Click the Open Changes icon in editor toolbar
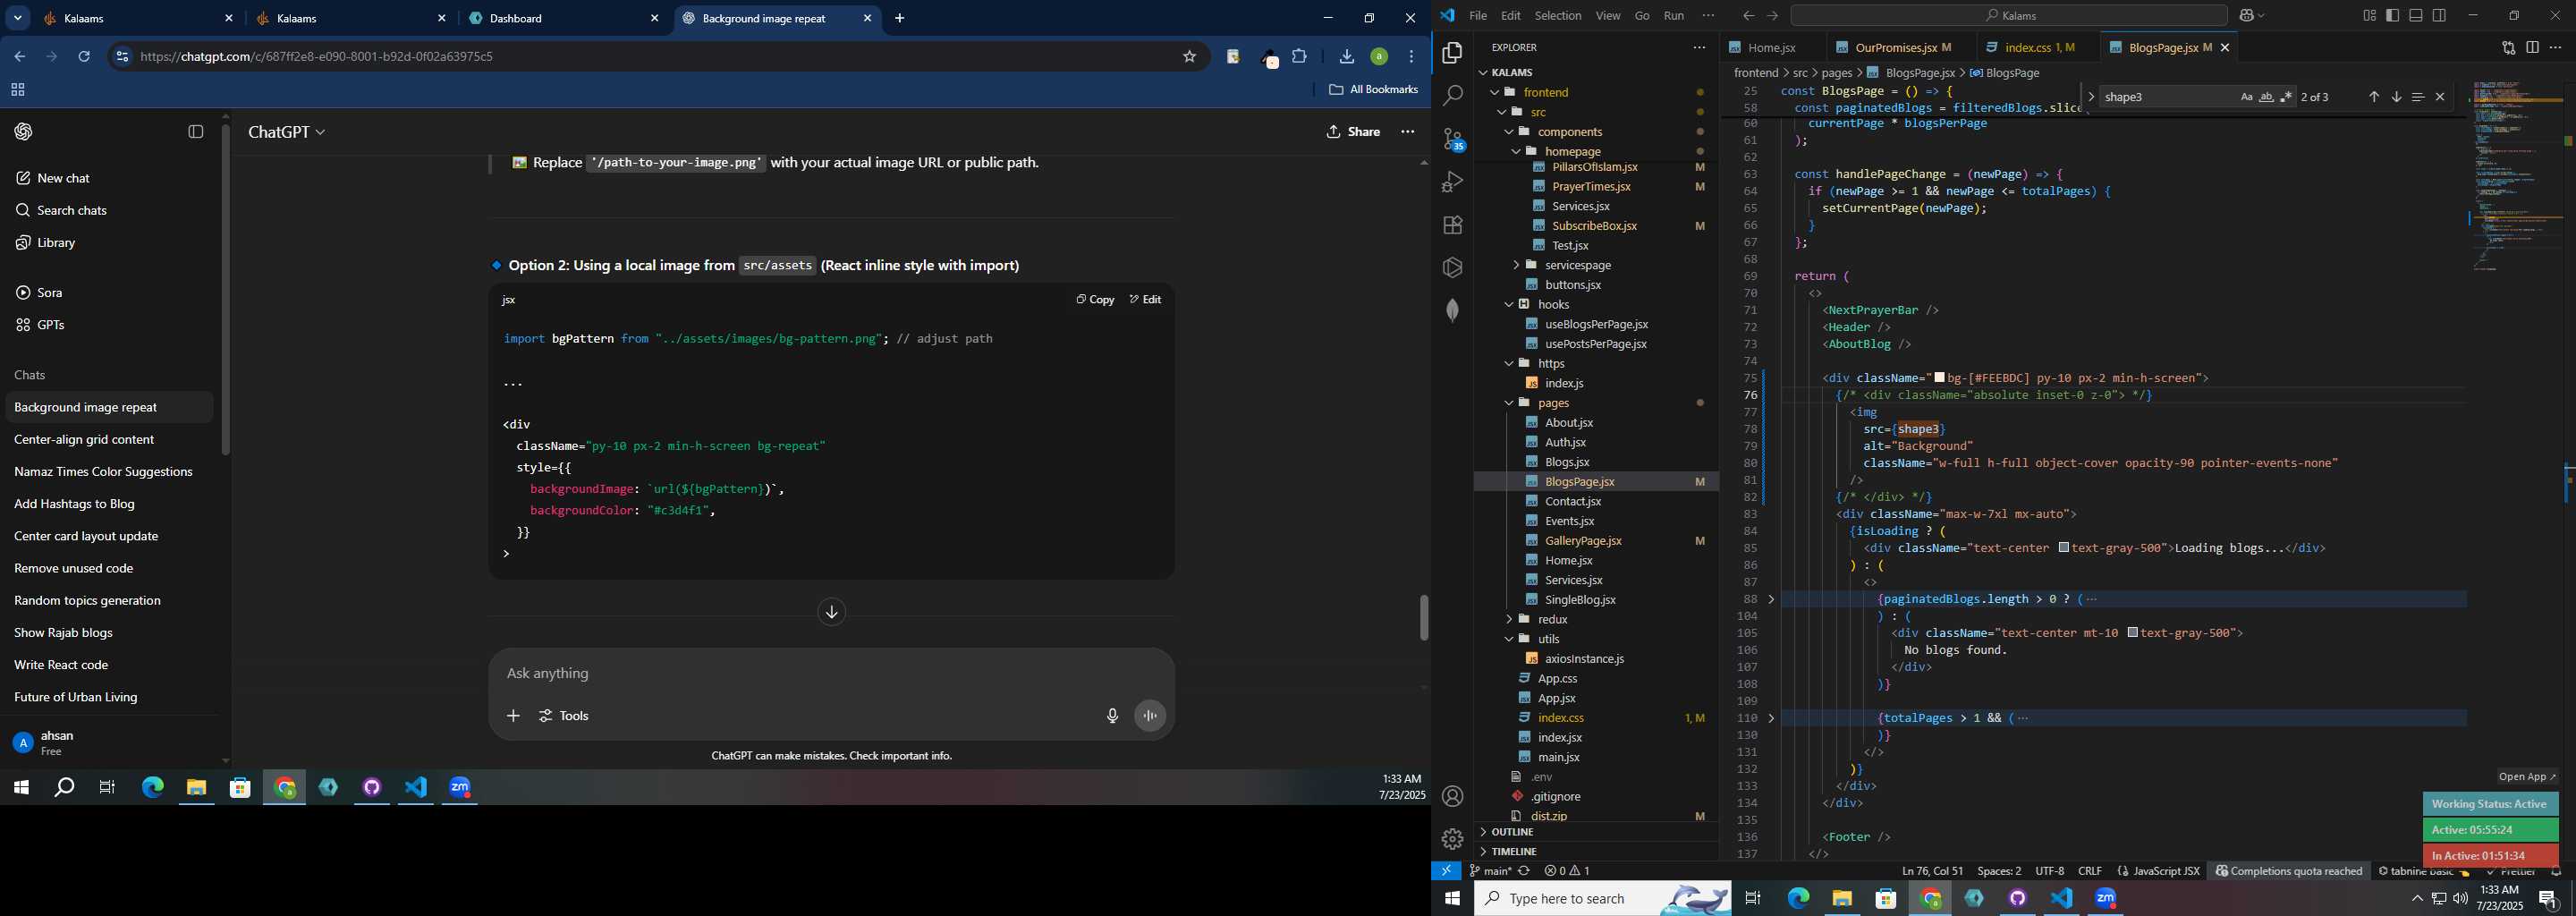This screenshot has height=916, width=2576. 2508,48
